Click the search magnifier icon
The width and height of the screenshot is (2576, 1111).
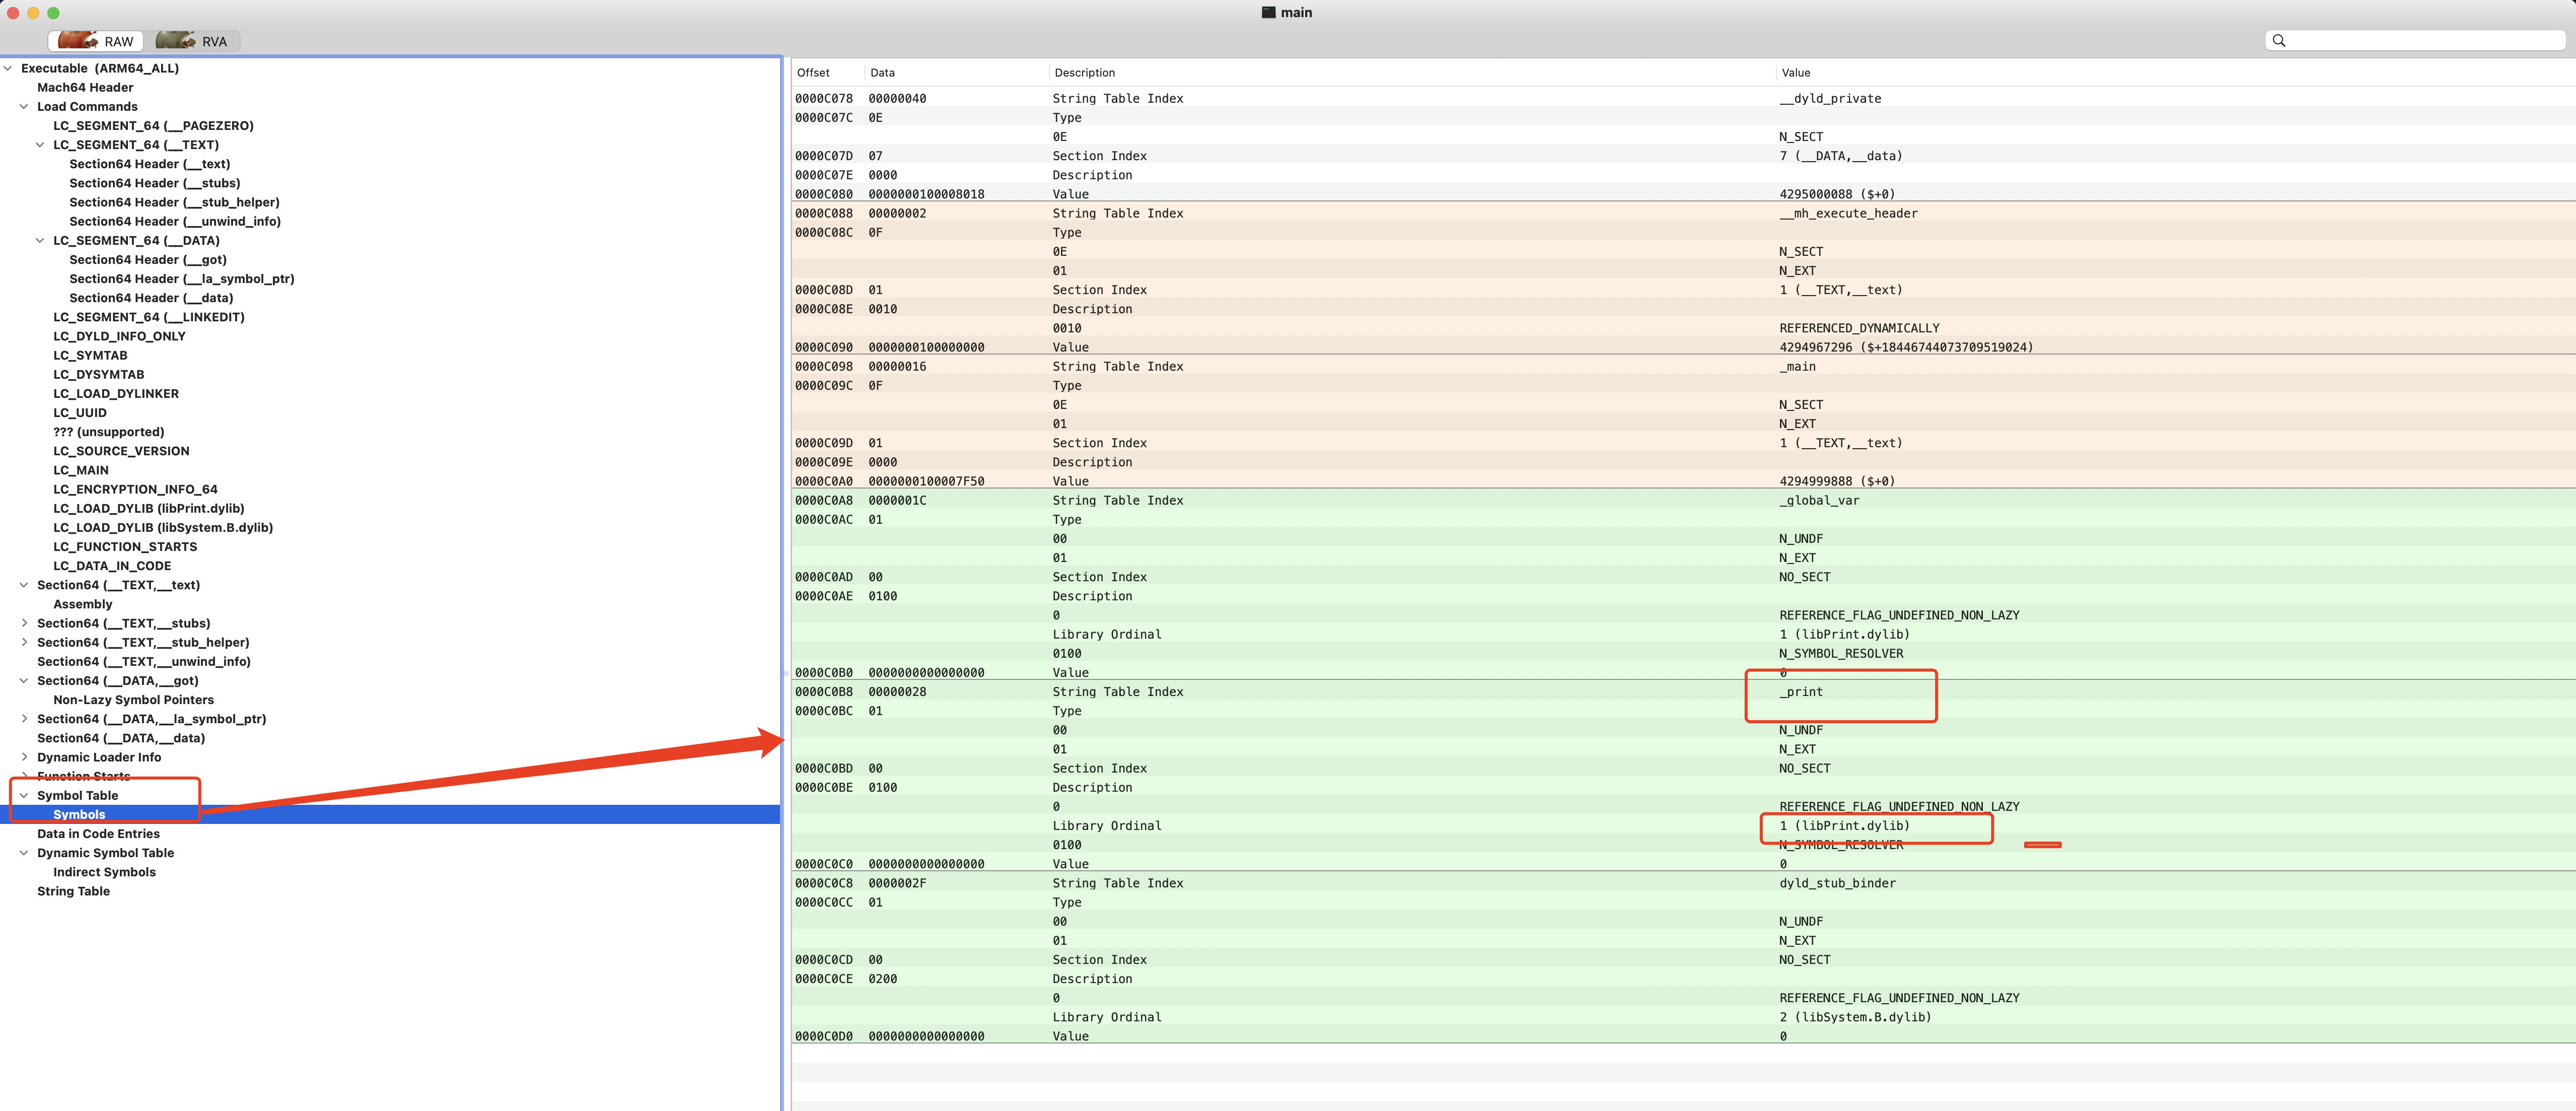coord(2278,40)
